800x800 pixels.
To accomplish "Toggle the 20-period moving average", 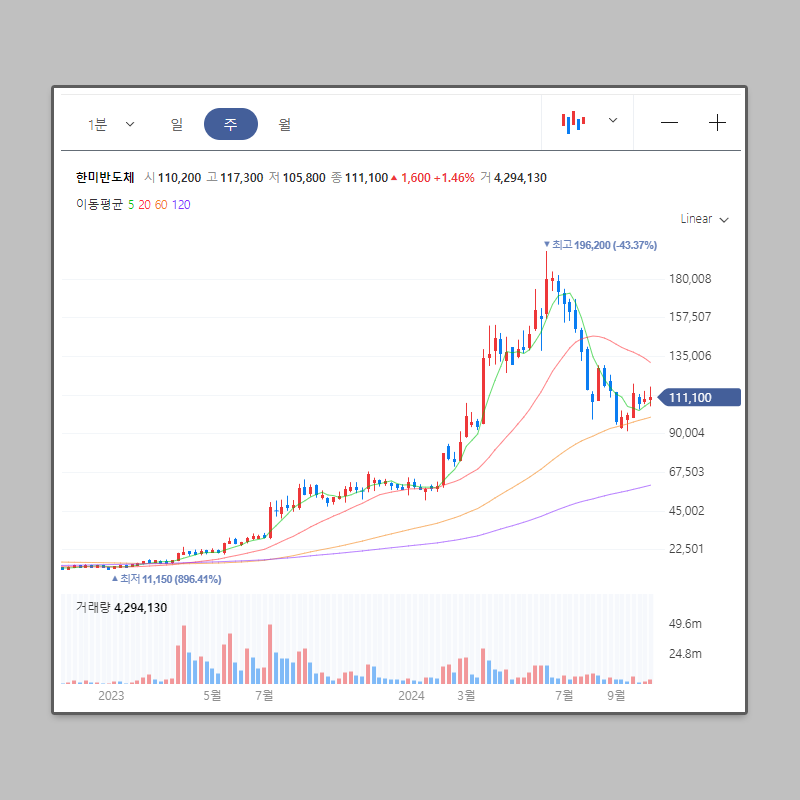I will tap(144, 205).
